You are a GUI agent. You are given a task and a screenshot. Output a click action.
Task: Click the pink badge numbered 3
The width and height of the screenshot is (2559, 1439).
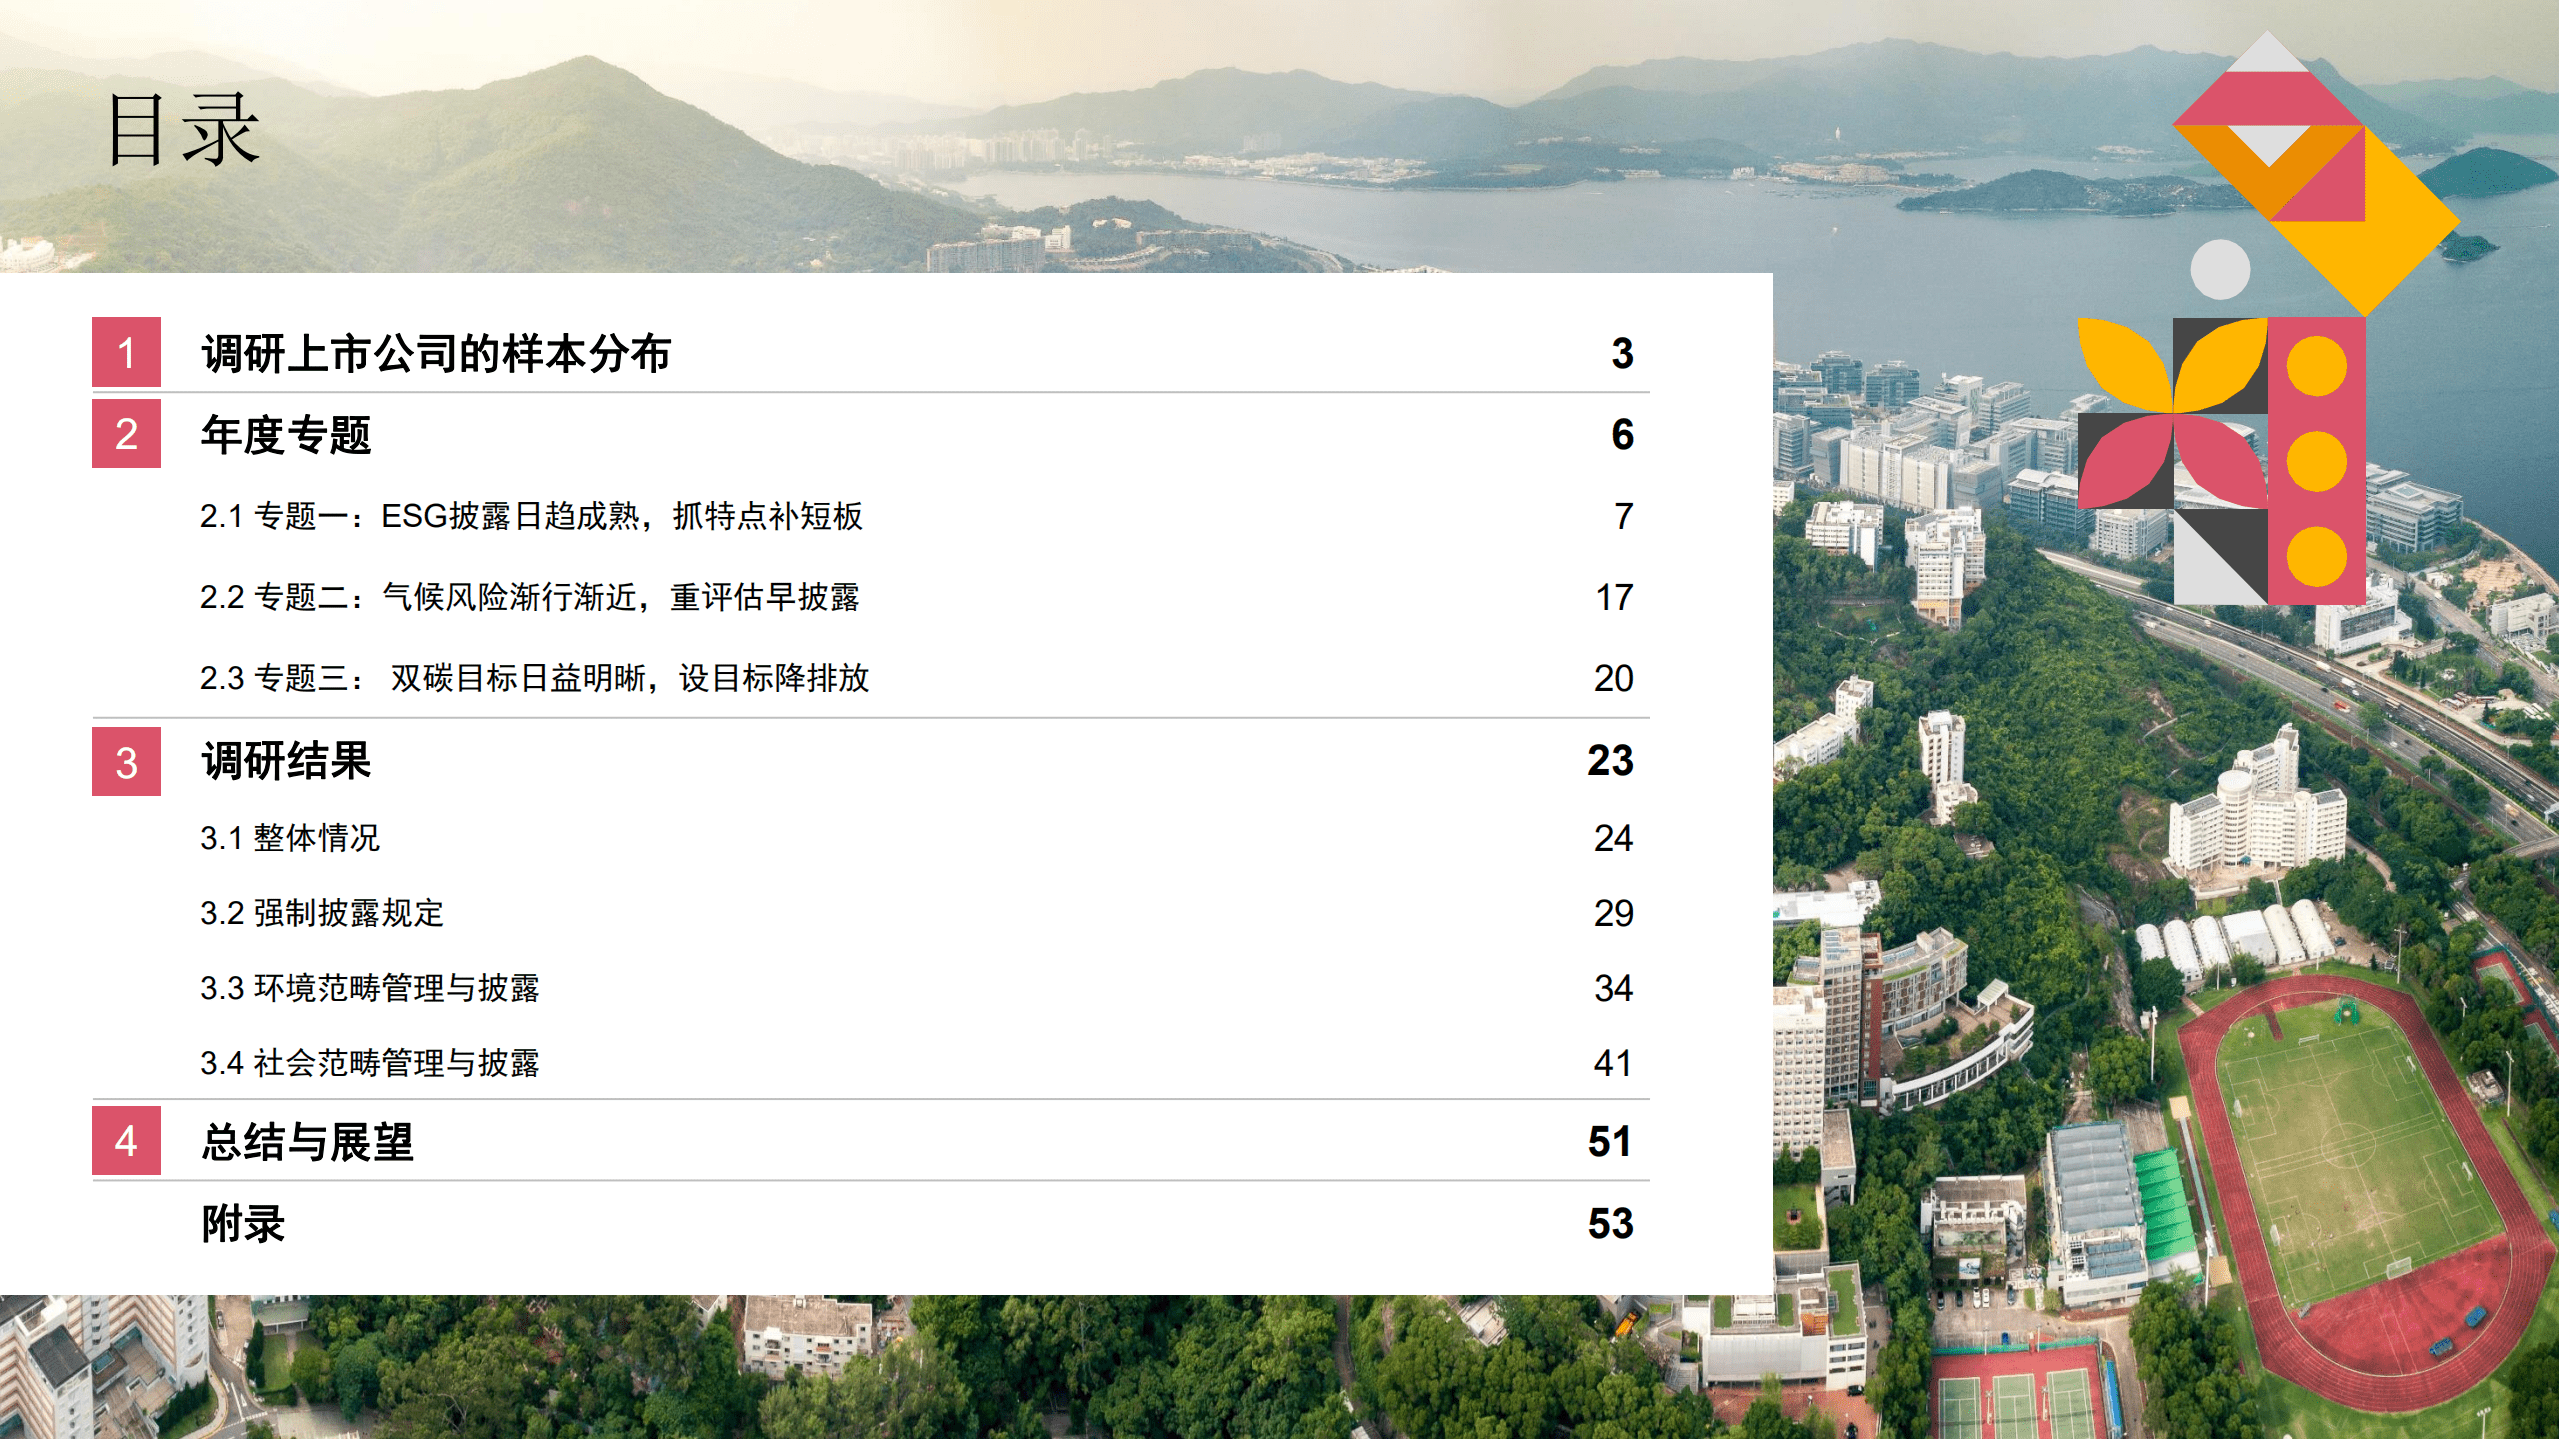coord(126,761)
